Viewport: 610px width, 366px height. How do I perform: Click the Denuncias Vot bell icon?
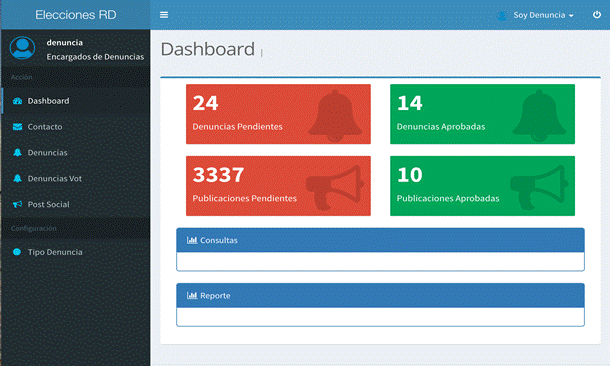click(18, 179)
